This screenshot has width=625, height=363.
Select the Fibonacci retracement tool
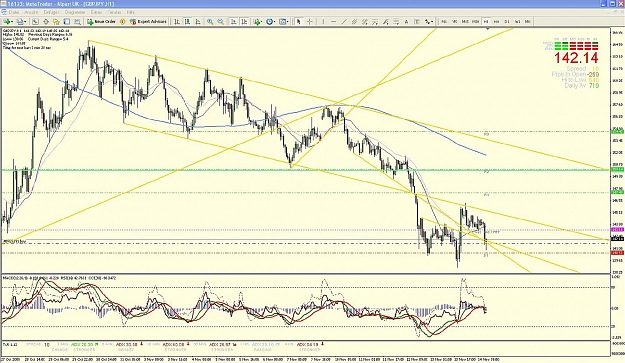pyautogui.click(x=375, y=22)
